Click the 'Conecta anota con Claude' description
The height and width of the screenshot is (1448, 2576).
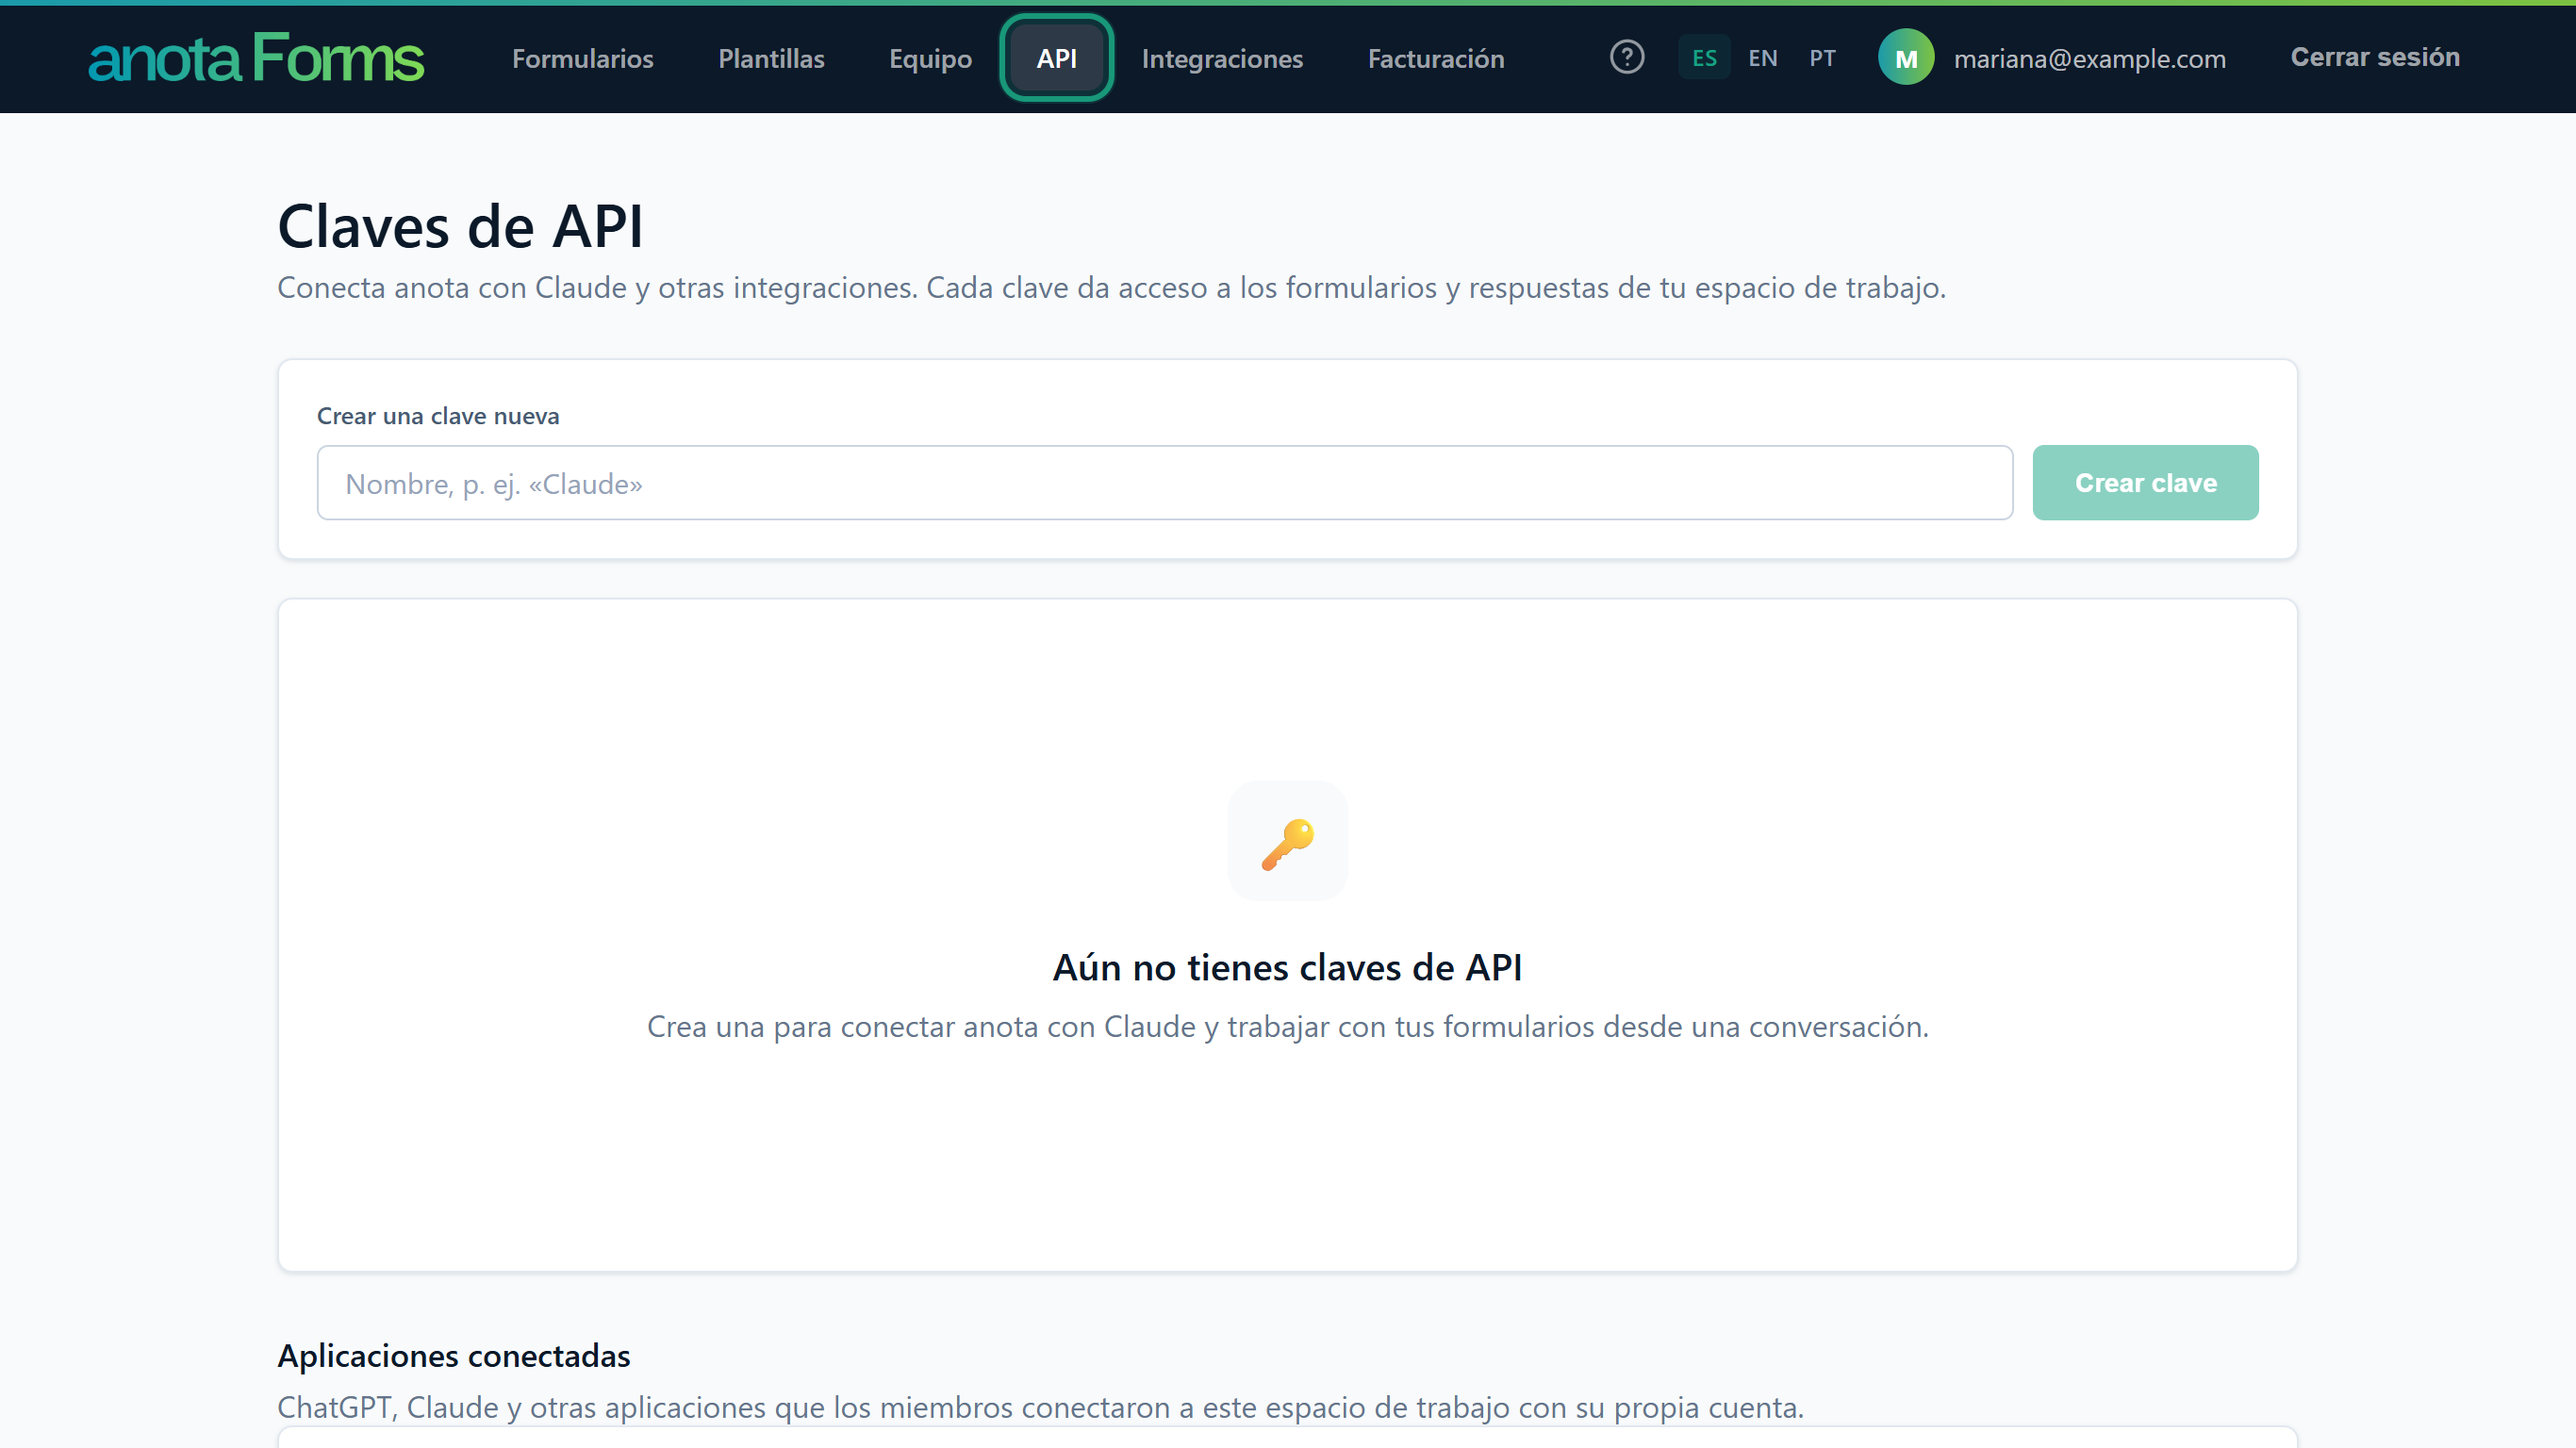point(1111,288)
